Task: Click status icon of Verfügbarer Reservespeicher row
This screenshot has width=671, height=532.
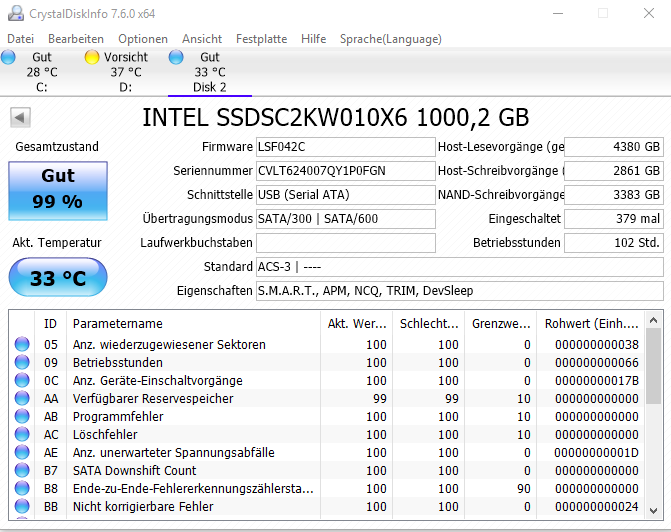Action: [x=22, y=398]
